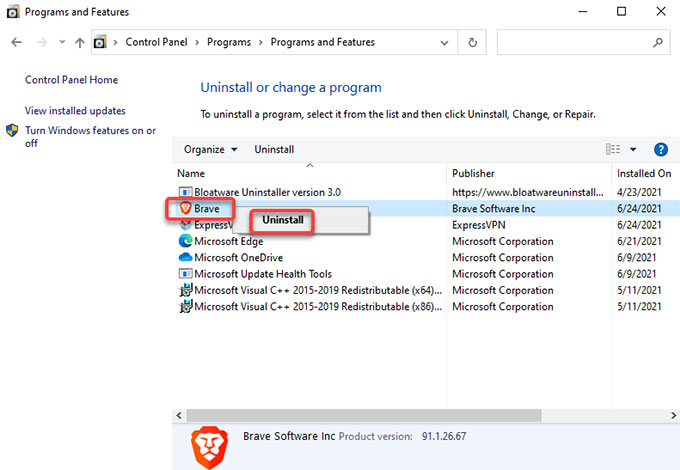Click the search magnifier icon
Screen dimensions: 680x470
pyautogui.click(x=657, y=42)
